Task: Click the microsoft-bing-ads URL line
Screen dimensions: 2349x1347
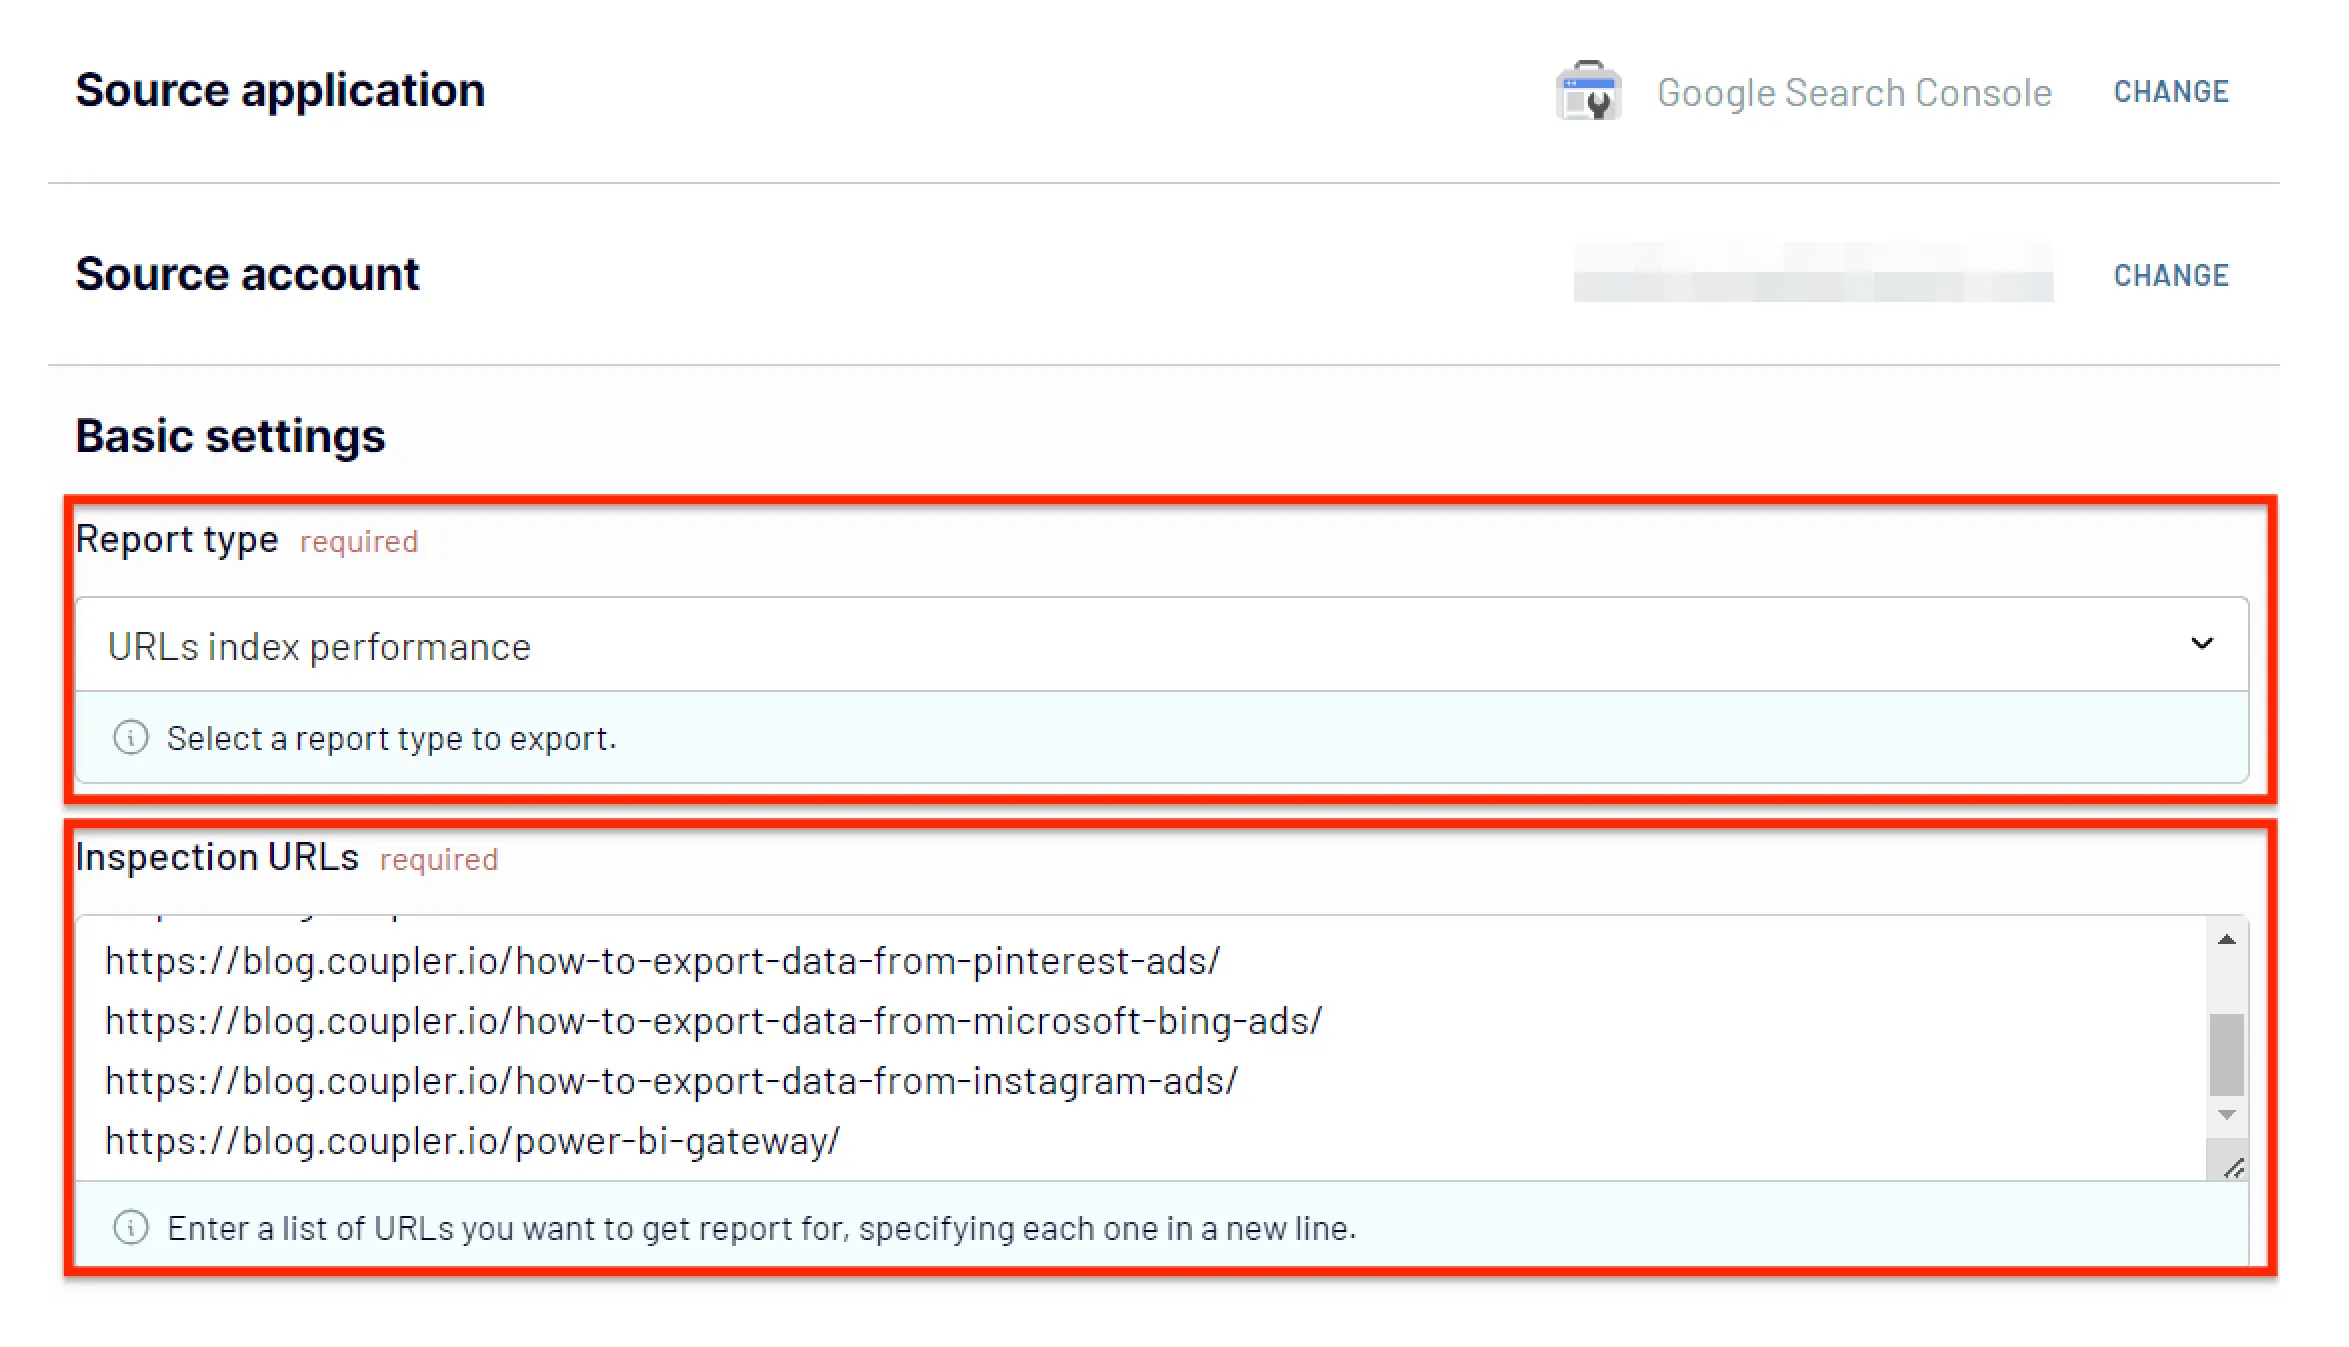Action: coord(713,1021)
